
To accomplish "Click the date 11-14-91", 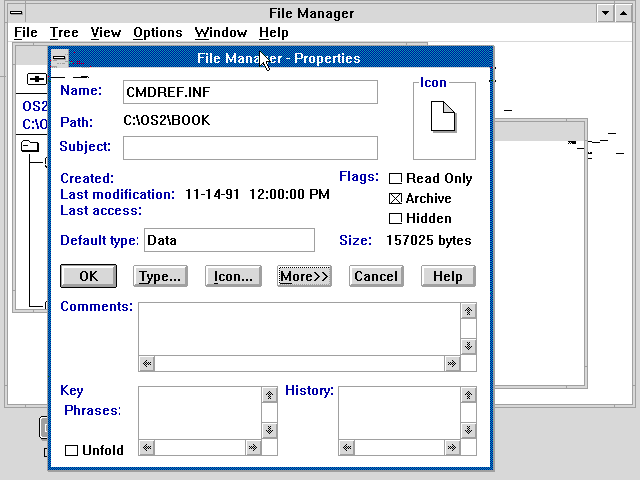I will click(212, 194).
